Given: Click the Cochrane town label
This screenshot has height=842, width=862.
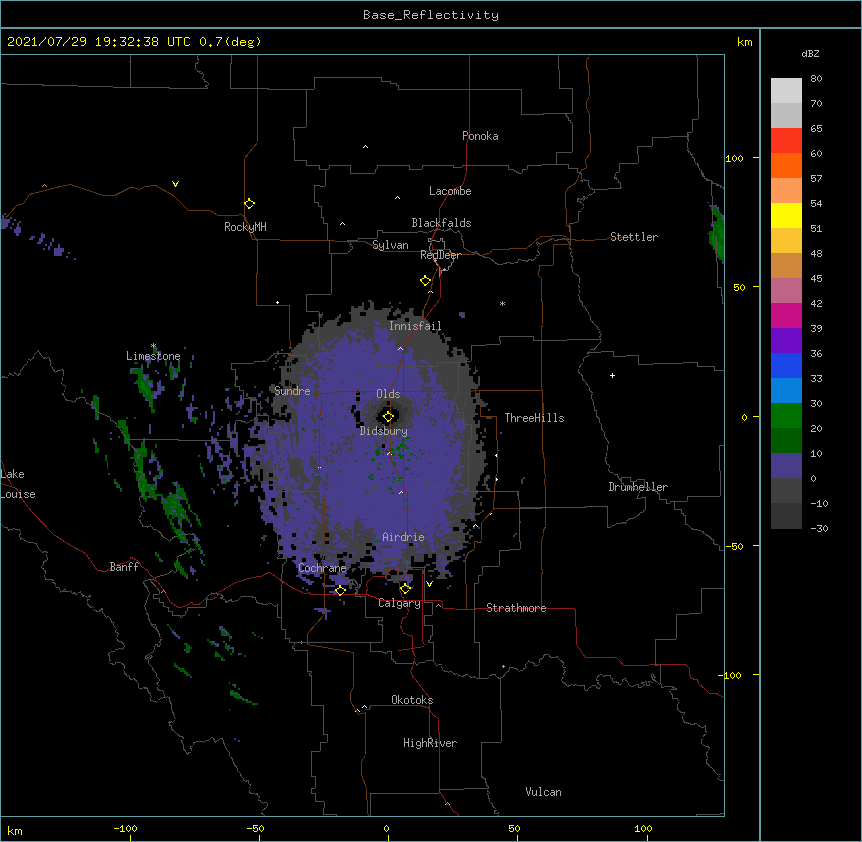Looking at the screenshot, I should [322, 568].
